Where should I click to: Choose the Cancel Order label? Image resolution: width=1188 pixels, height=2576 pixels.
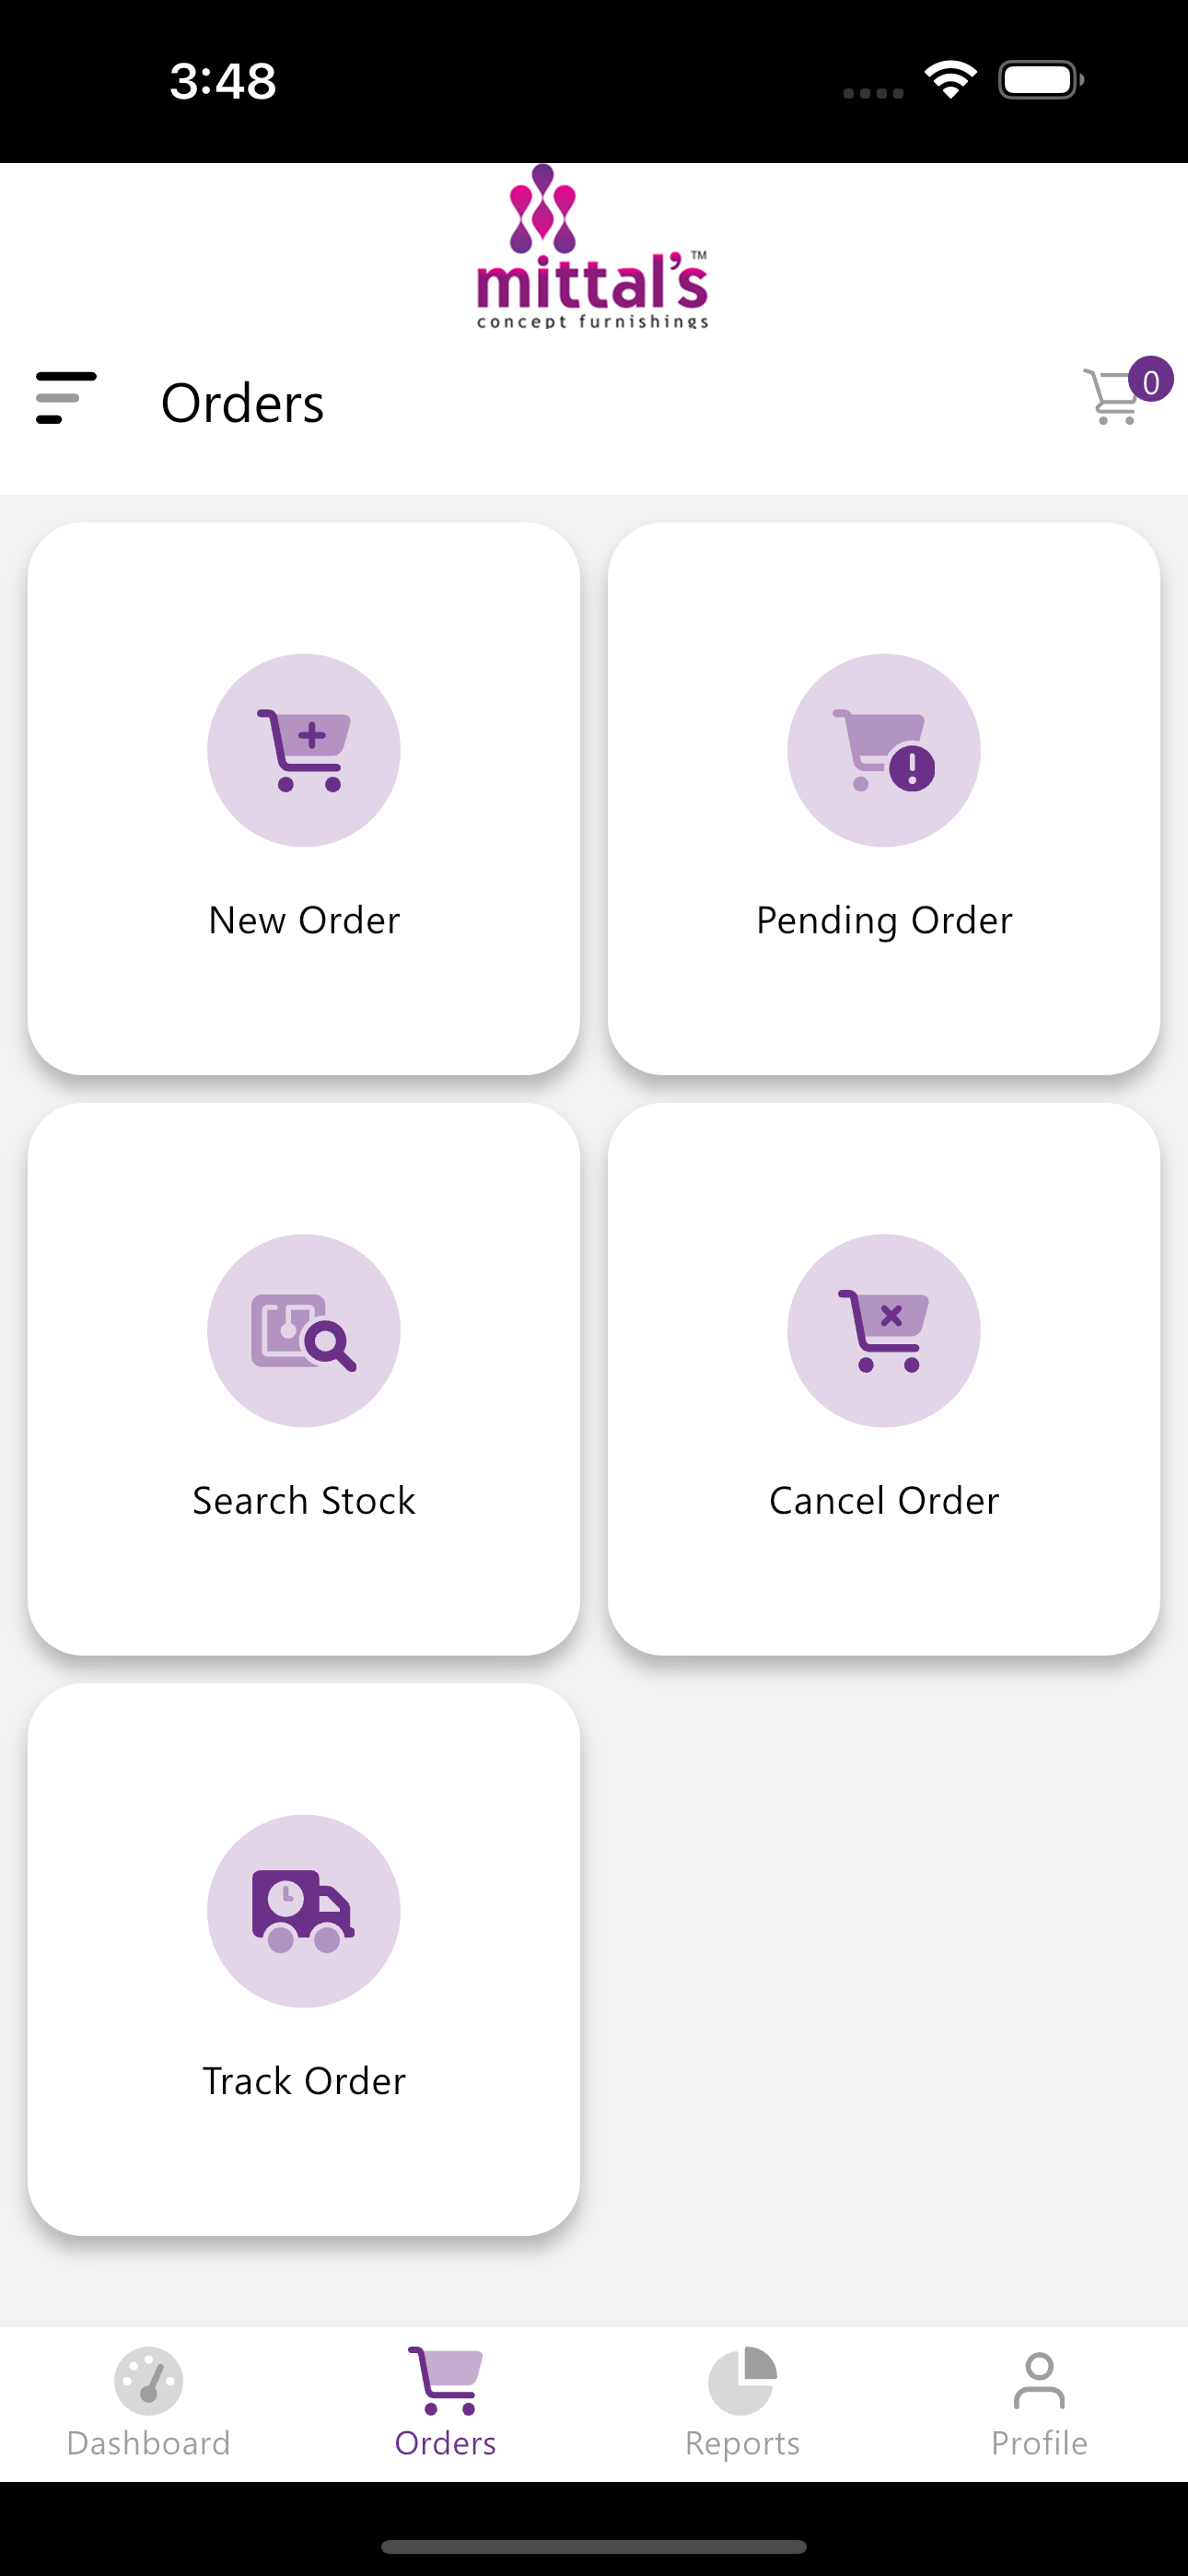(884, 1500)
